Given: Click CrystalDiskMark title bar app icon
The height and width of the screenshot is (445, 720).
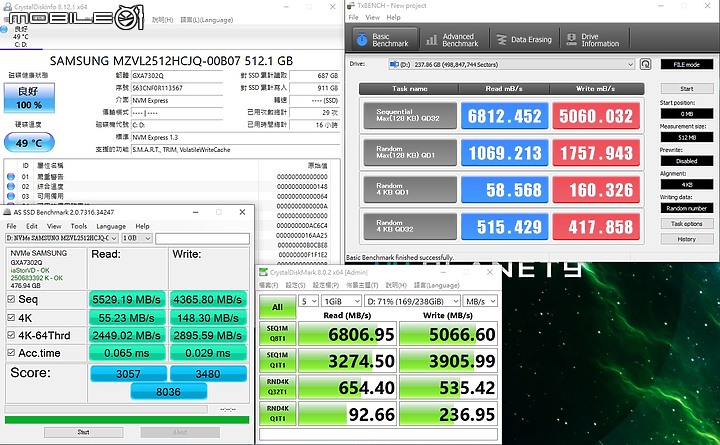Looking at the screenshot, I should 263,272.
